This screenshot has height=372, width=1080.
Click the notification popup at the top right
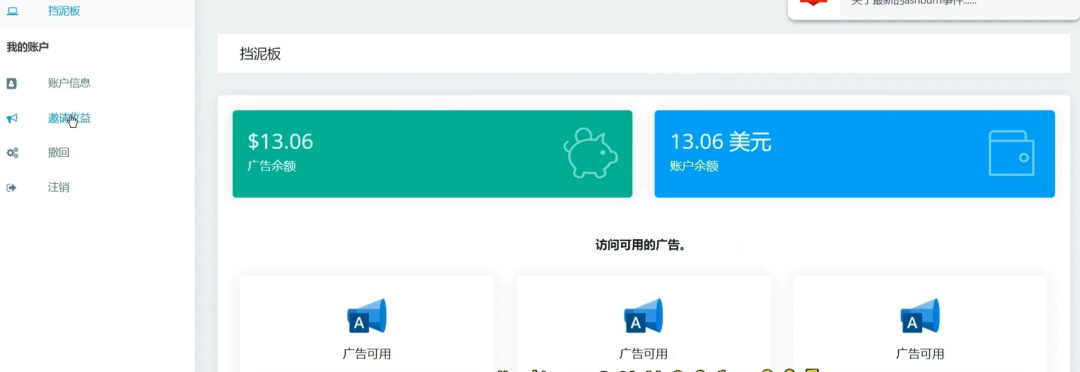click(x=933, y=9)
